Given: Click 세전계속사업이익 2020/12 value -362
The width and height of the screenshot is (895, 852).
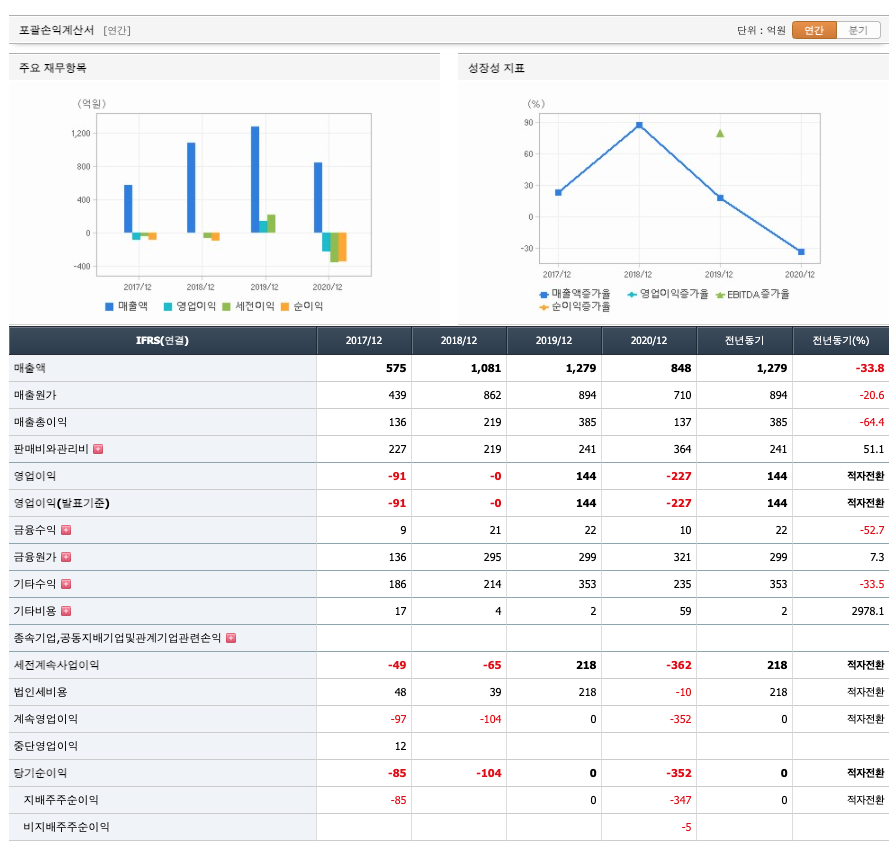Looking at the screenshot, I should [x=679, y=665].
